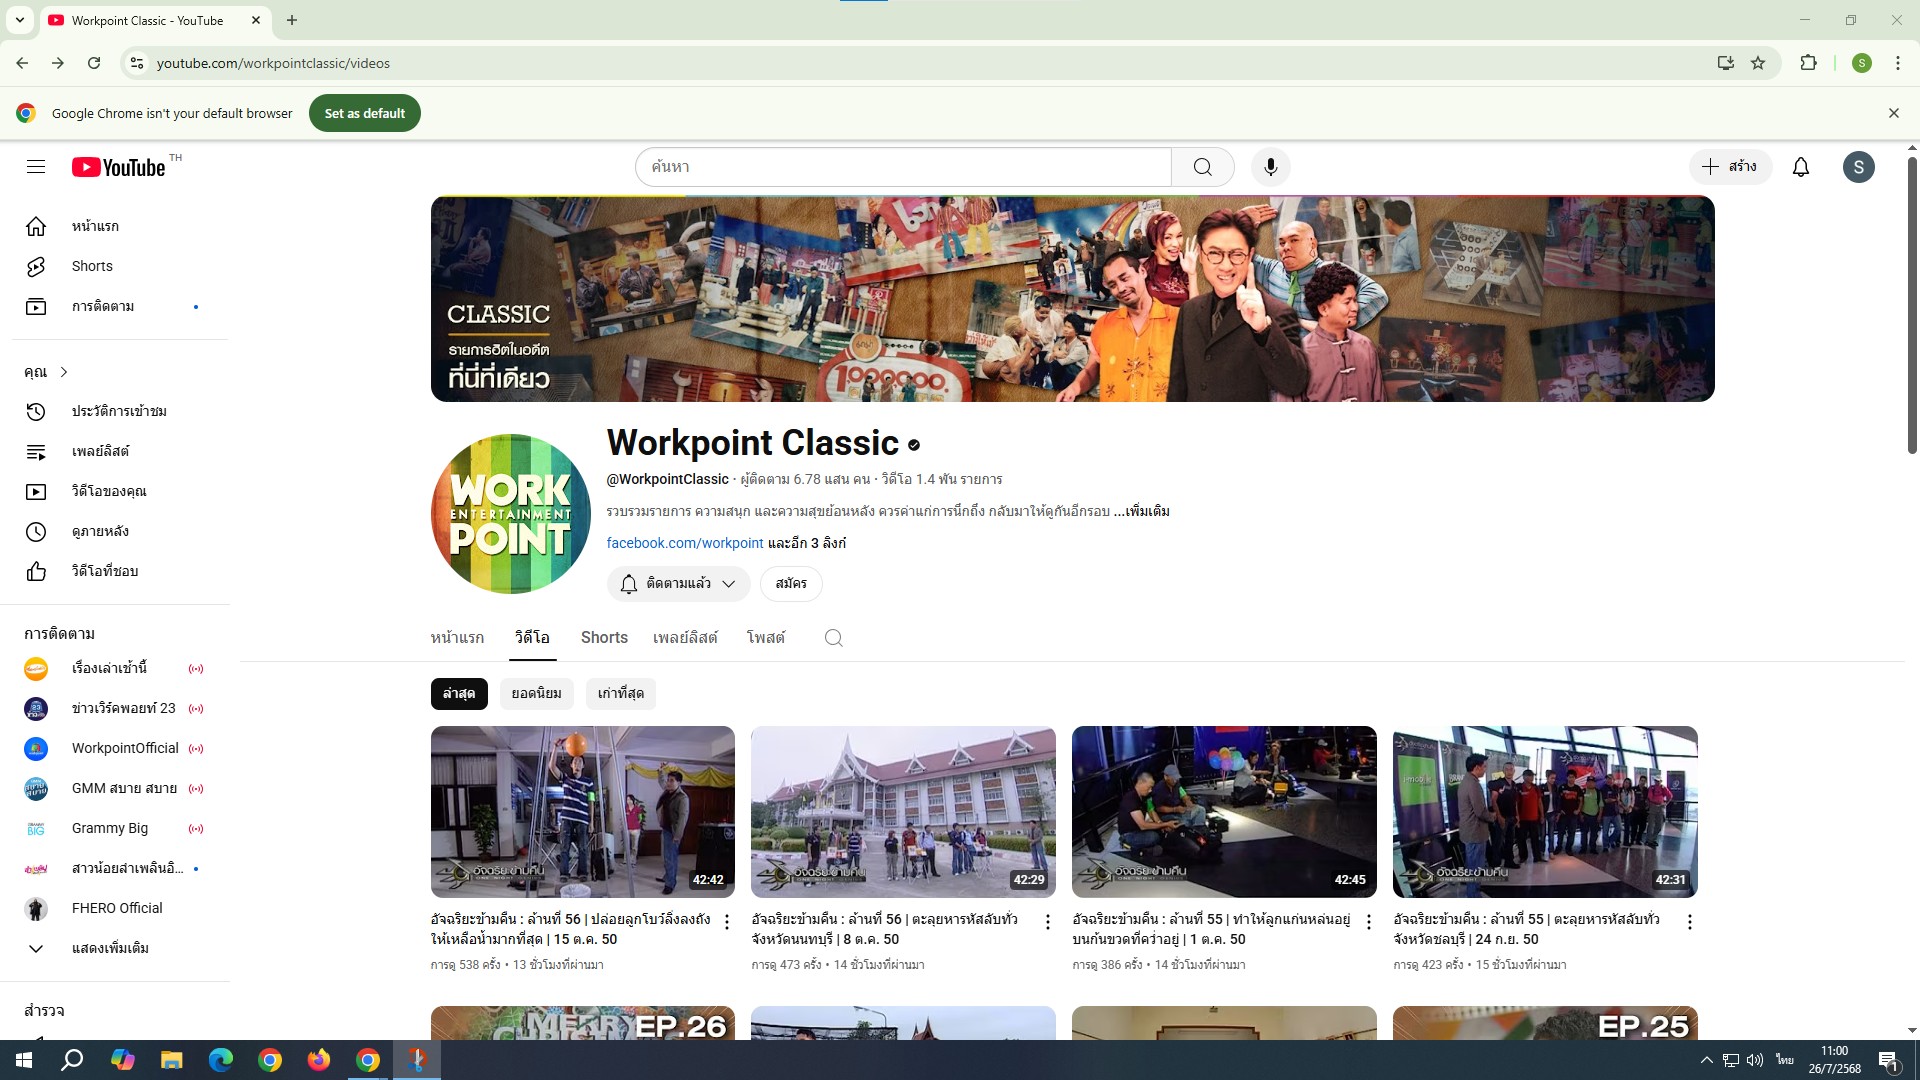Open the YouTube hamburger guide menu
This screenshot has height=1080, width=1920.
pos(36,167)
